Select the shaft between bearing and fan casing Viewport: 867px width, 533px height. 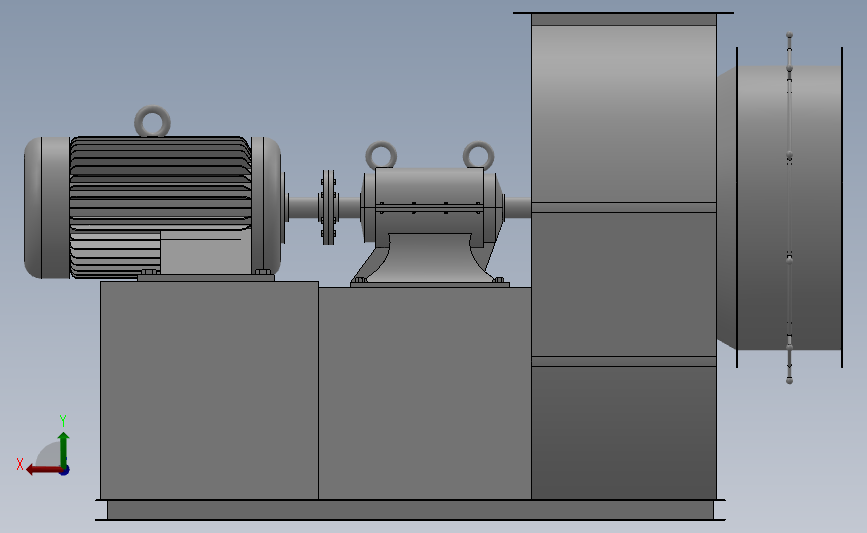518,207
